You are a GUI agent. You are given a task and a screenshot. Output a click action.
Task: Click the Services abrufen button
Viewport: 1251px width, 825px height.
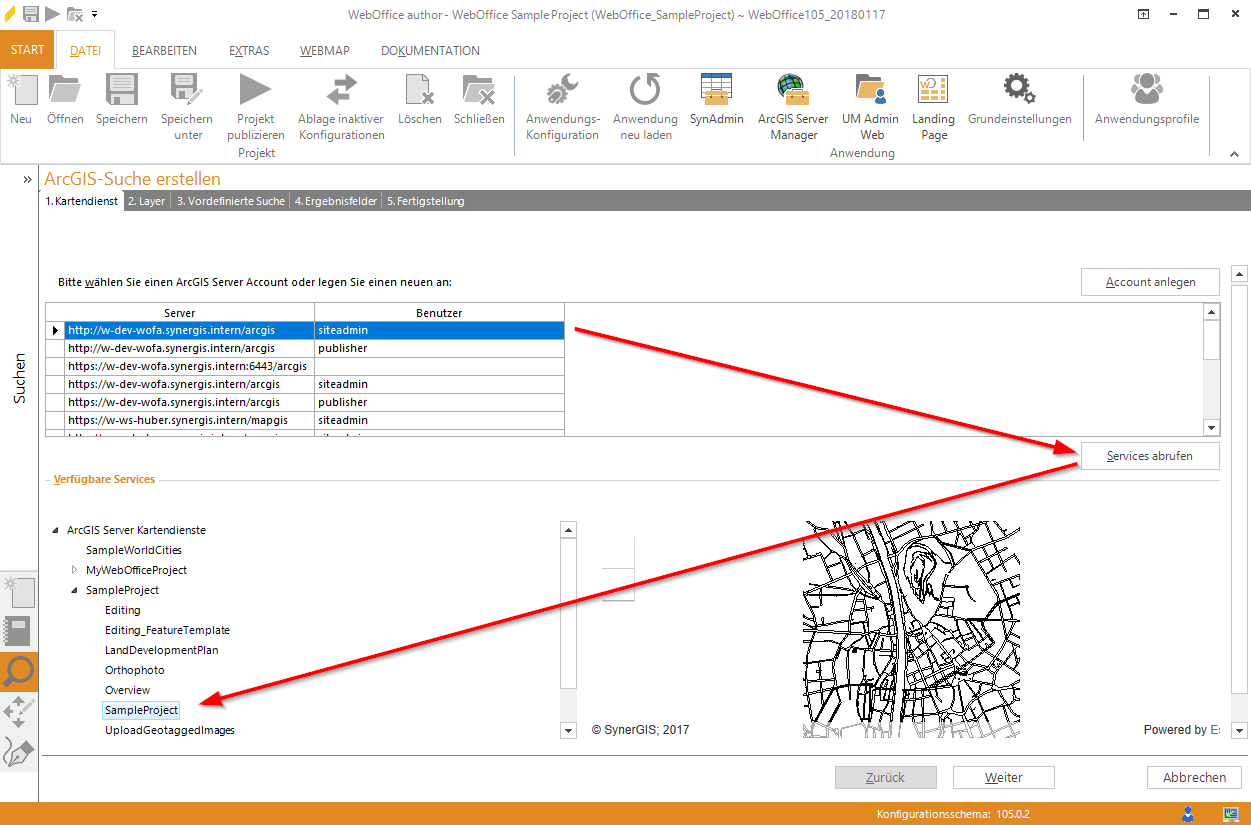(1149, 455)
